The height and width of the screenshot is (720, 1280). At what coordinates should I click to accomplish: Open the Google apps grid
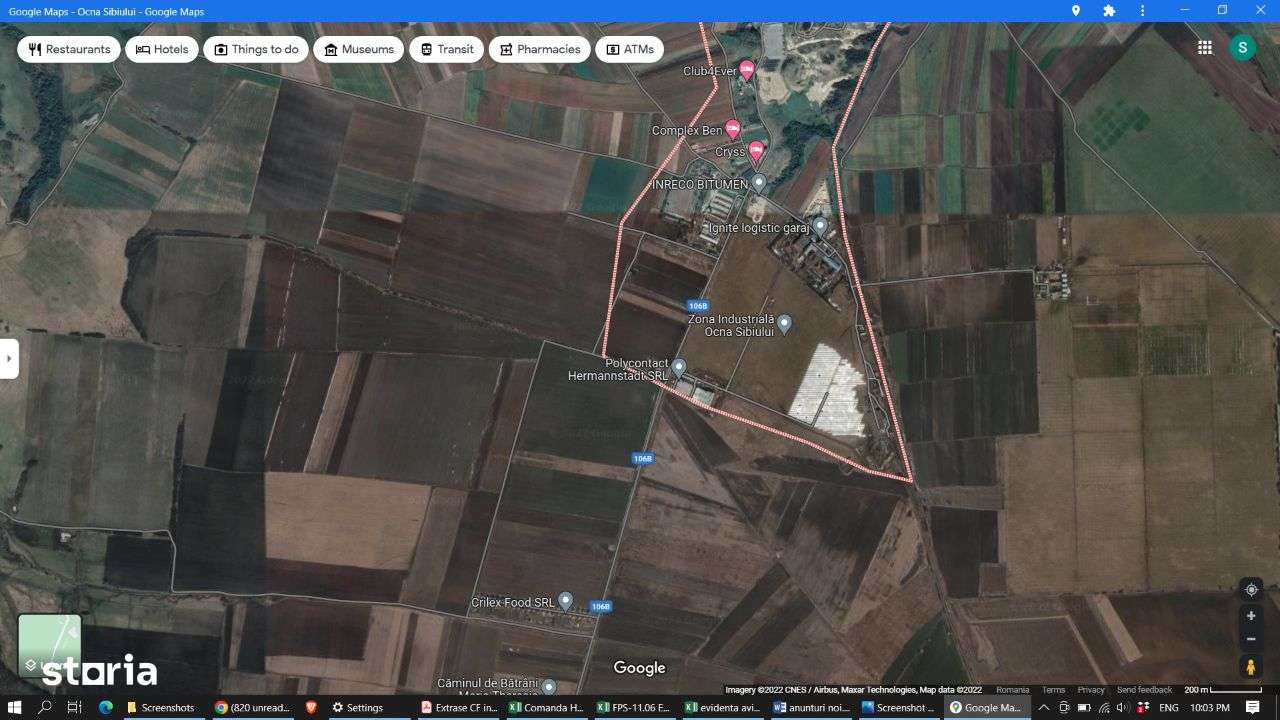(x=1204, y=47)
